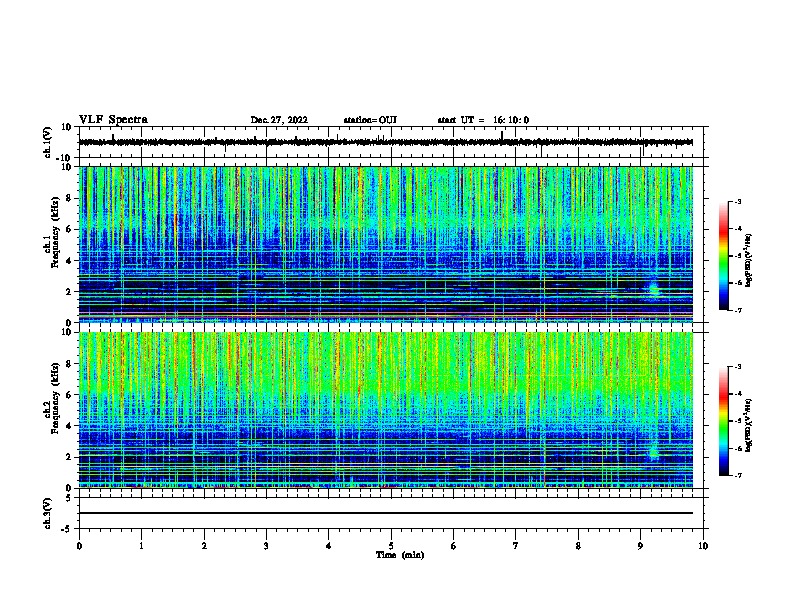Click the time axis tick label "2"
792x612 pixels.
click(204, 546)
